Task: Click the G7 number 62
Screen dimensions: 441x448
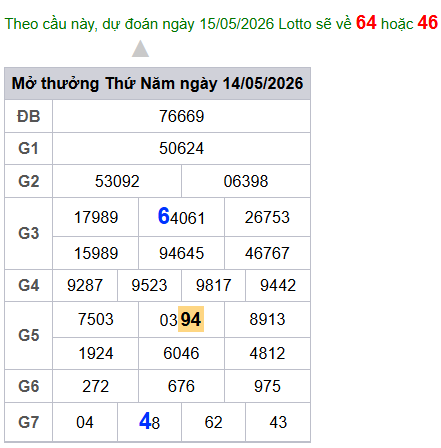Action: pyautogui.click(x=213, y=422)
